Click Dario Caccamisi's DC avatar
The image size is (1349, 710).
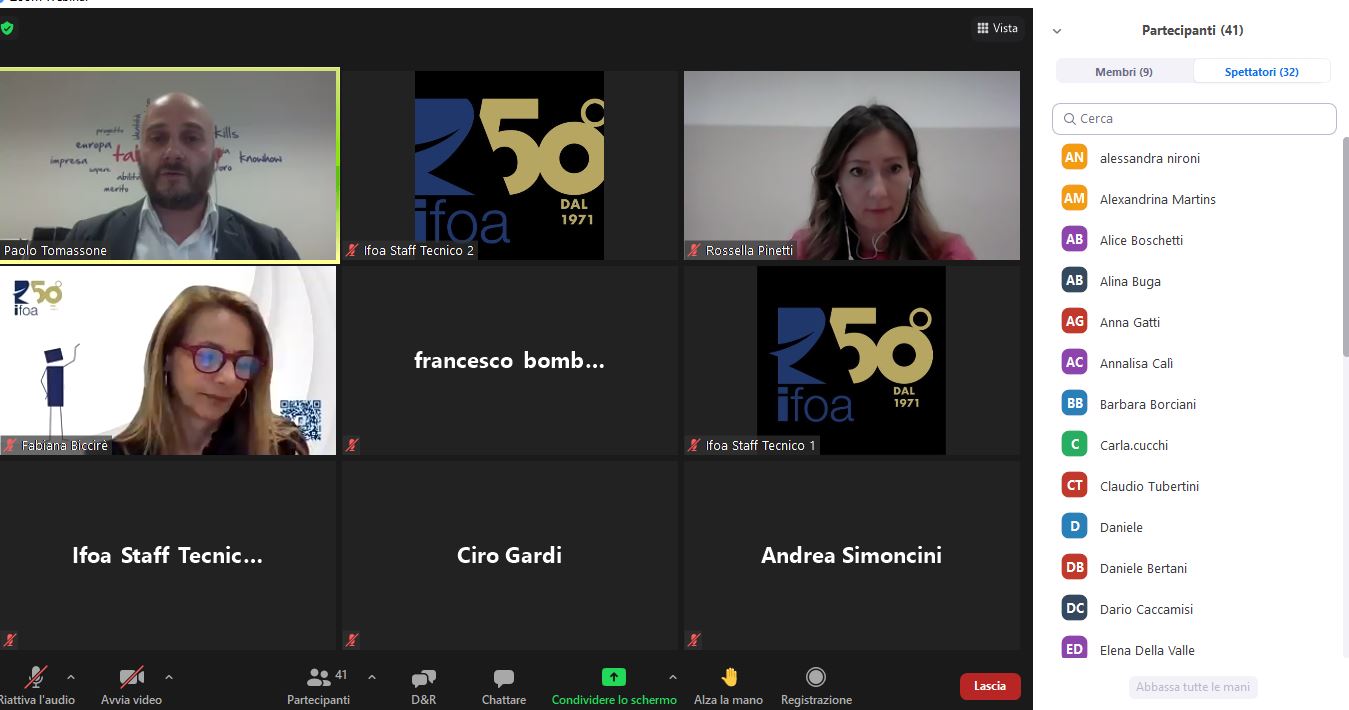[x=1074, y=609]
